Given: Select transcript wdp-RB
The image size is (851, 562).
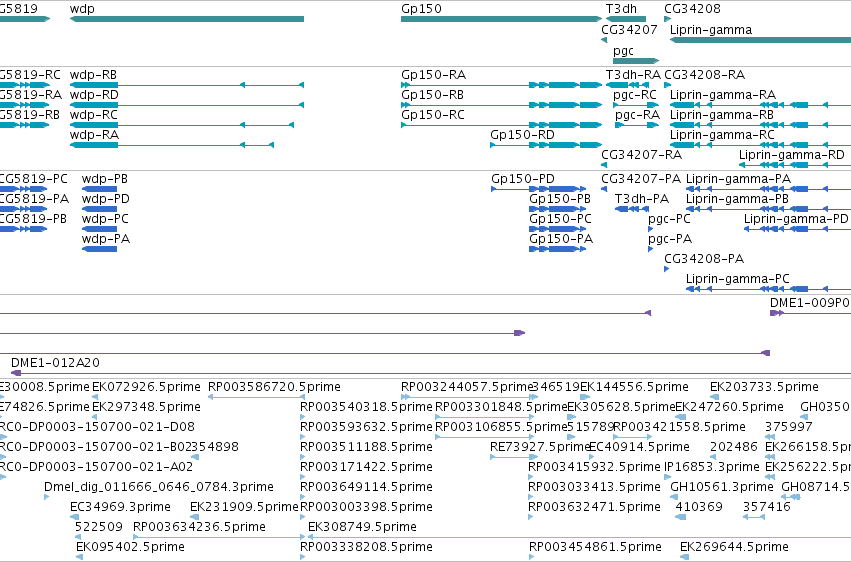Looking at the screenshot, I should [187, 85].
